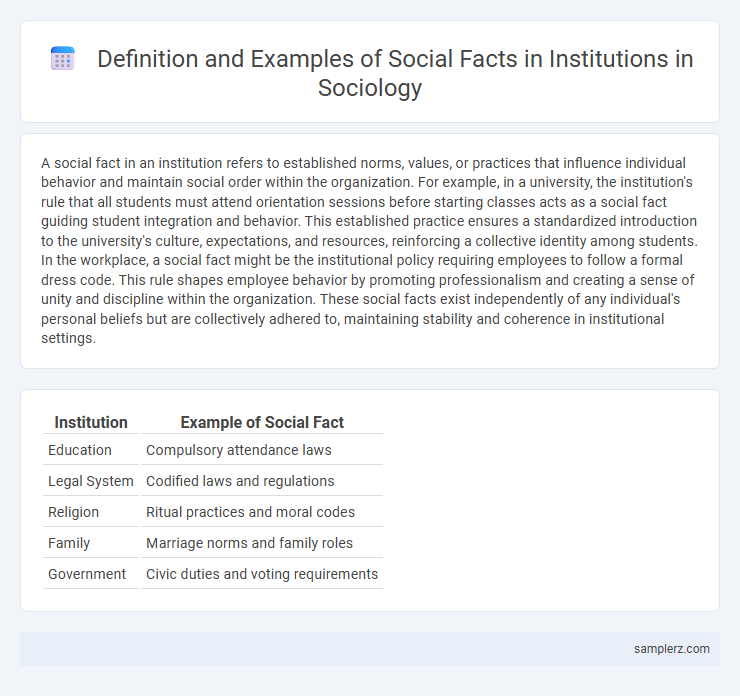The image size is (740, 696).
Task: Click Codified laws and regulations cell
Action: pyautogui.click(x=262, y=481)
